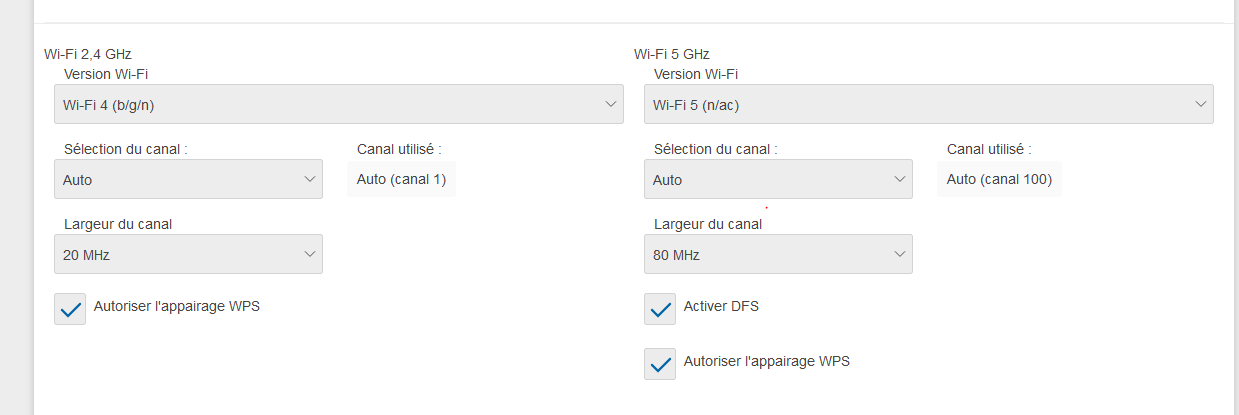
Task: Open the Wi-Fi 4 (b/g/n) version dropdown
Action: [x=339, y=104]
